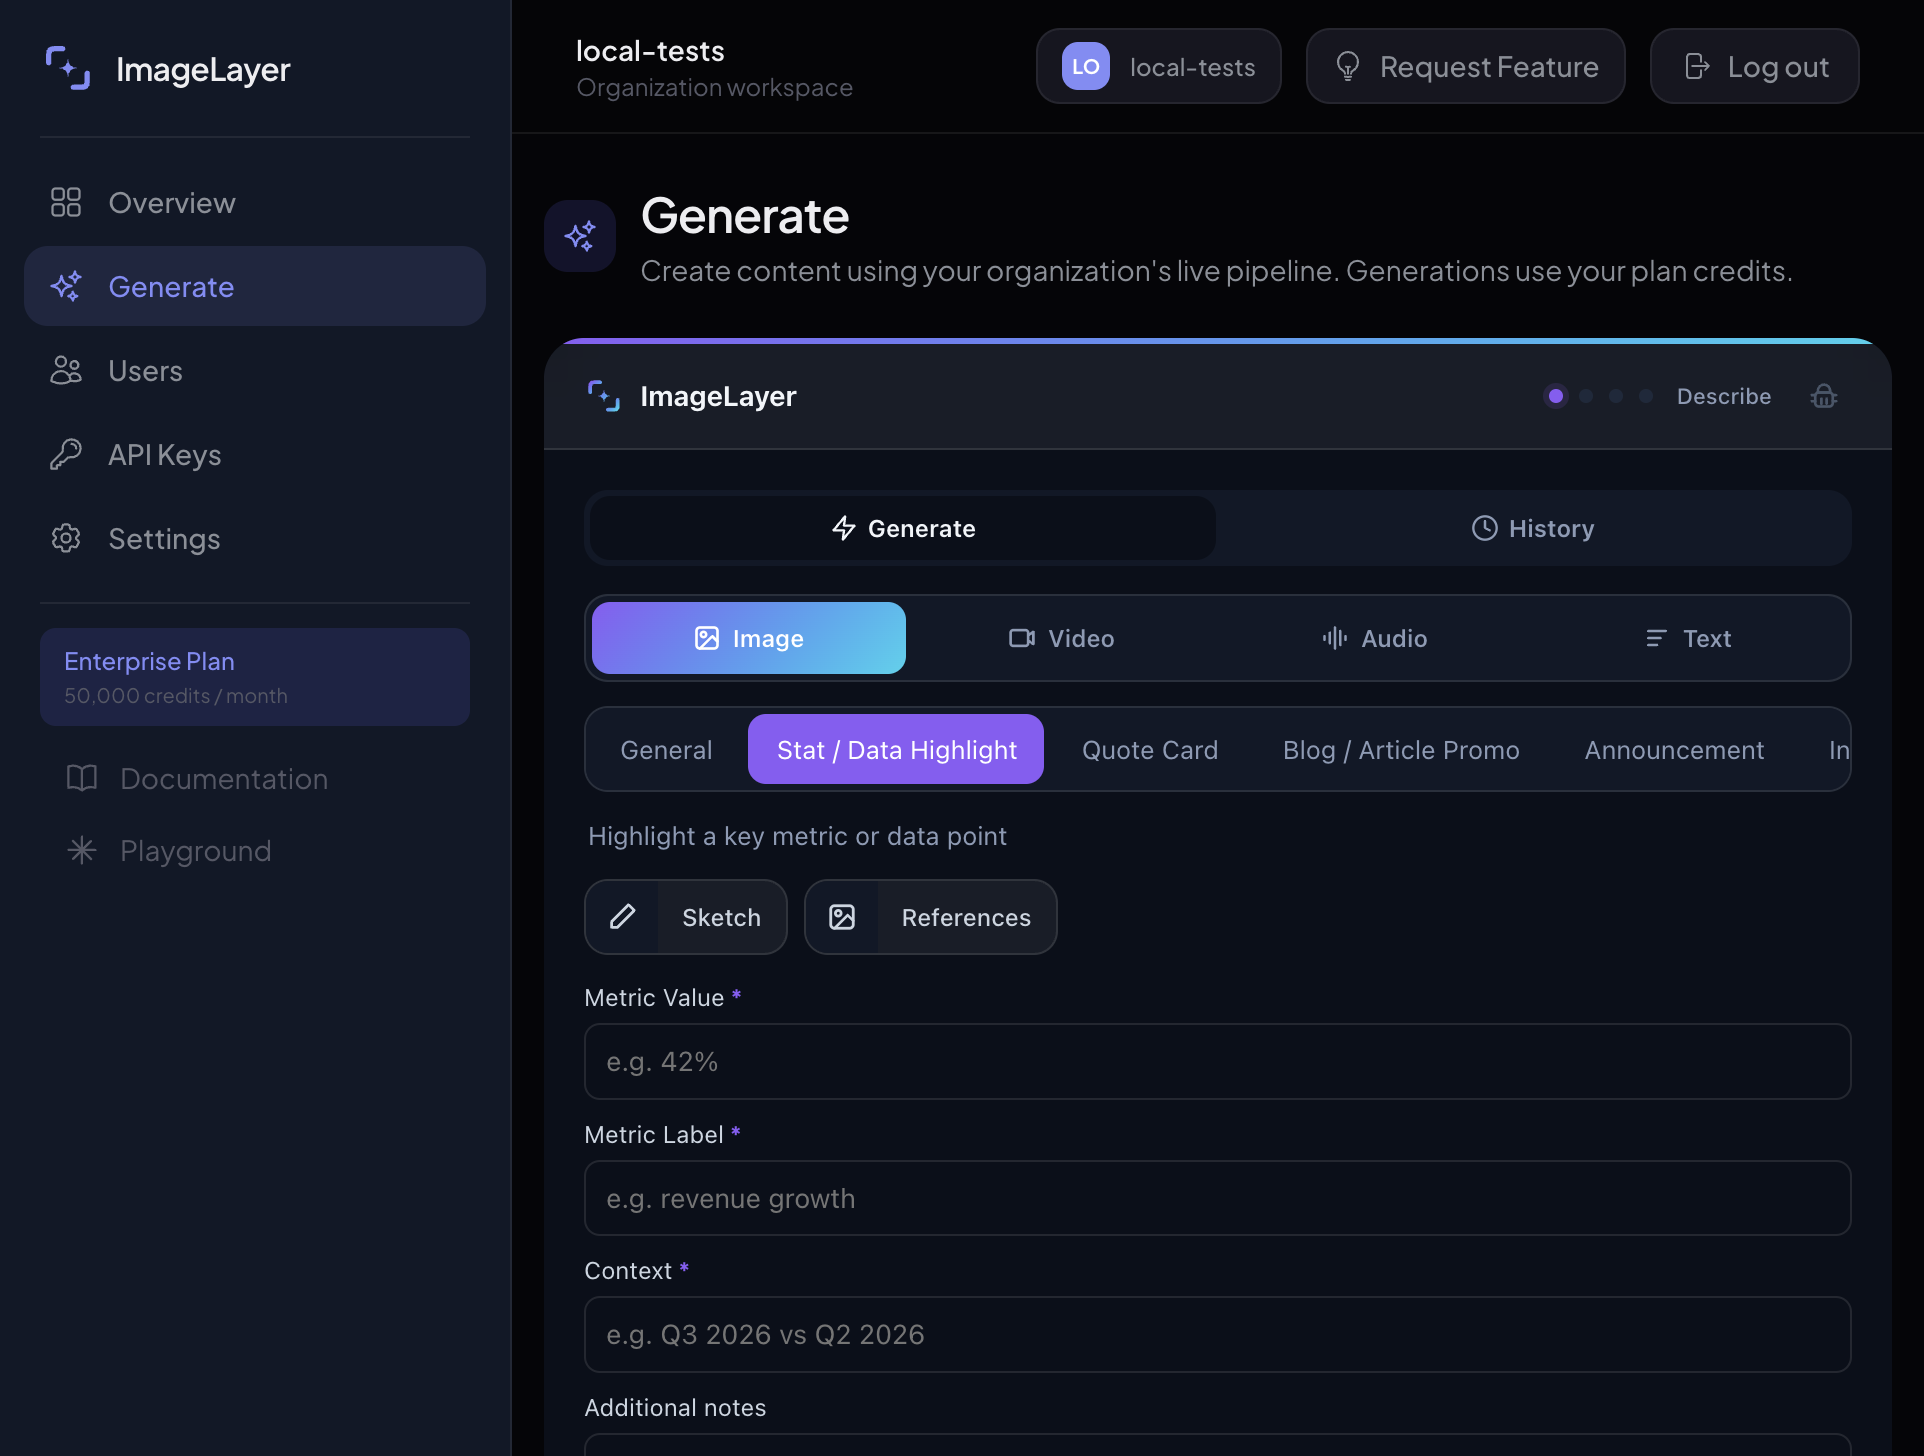Select the Video content type tab
This screenshot has height=1456, width=1924.
click(1062, 638)
